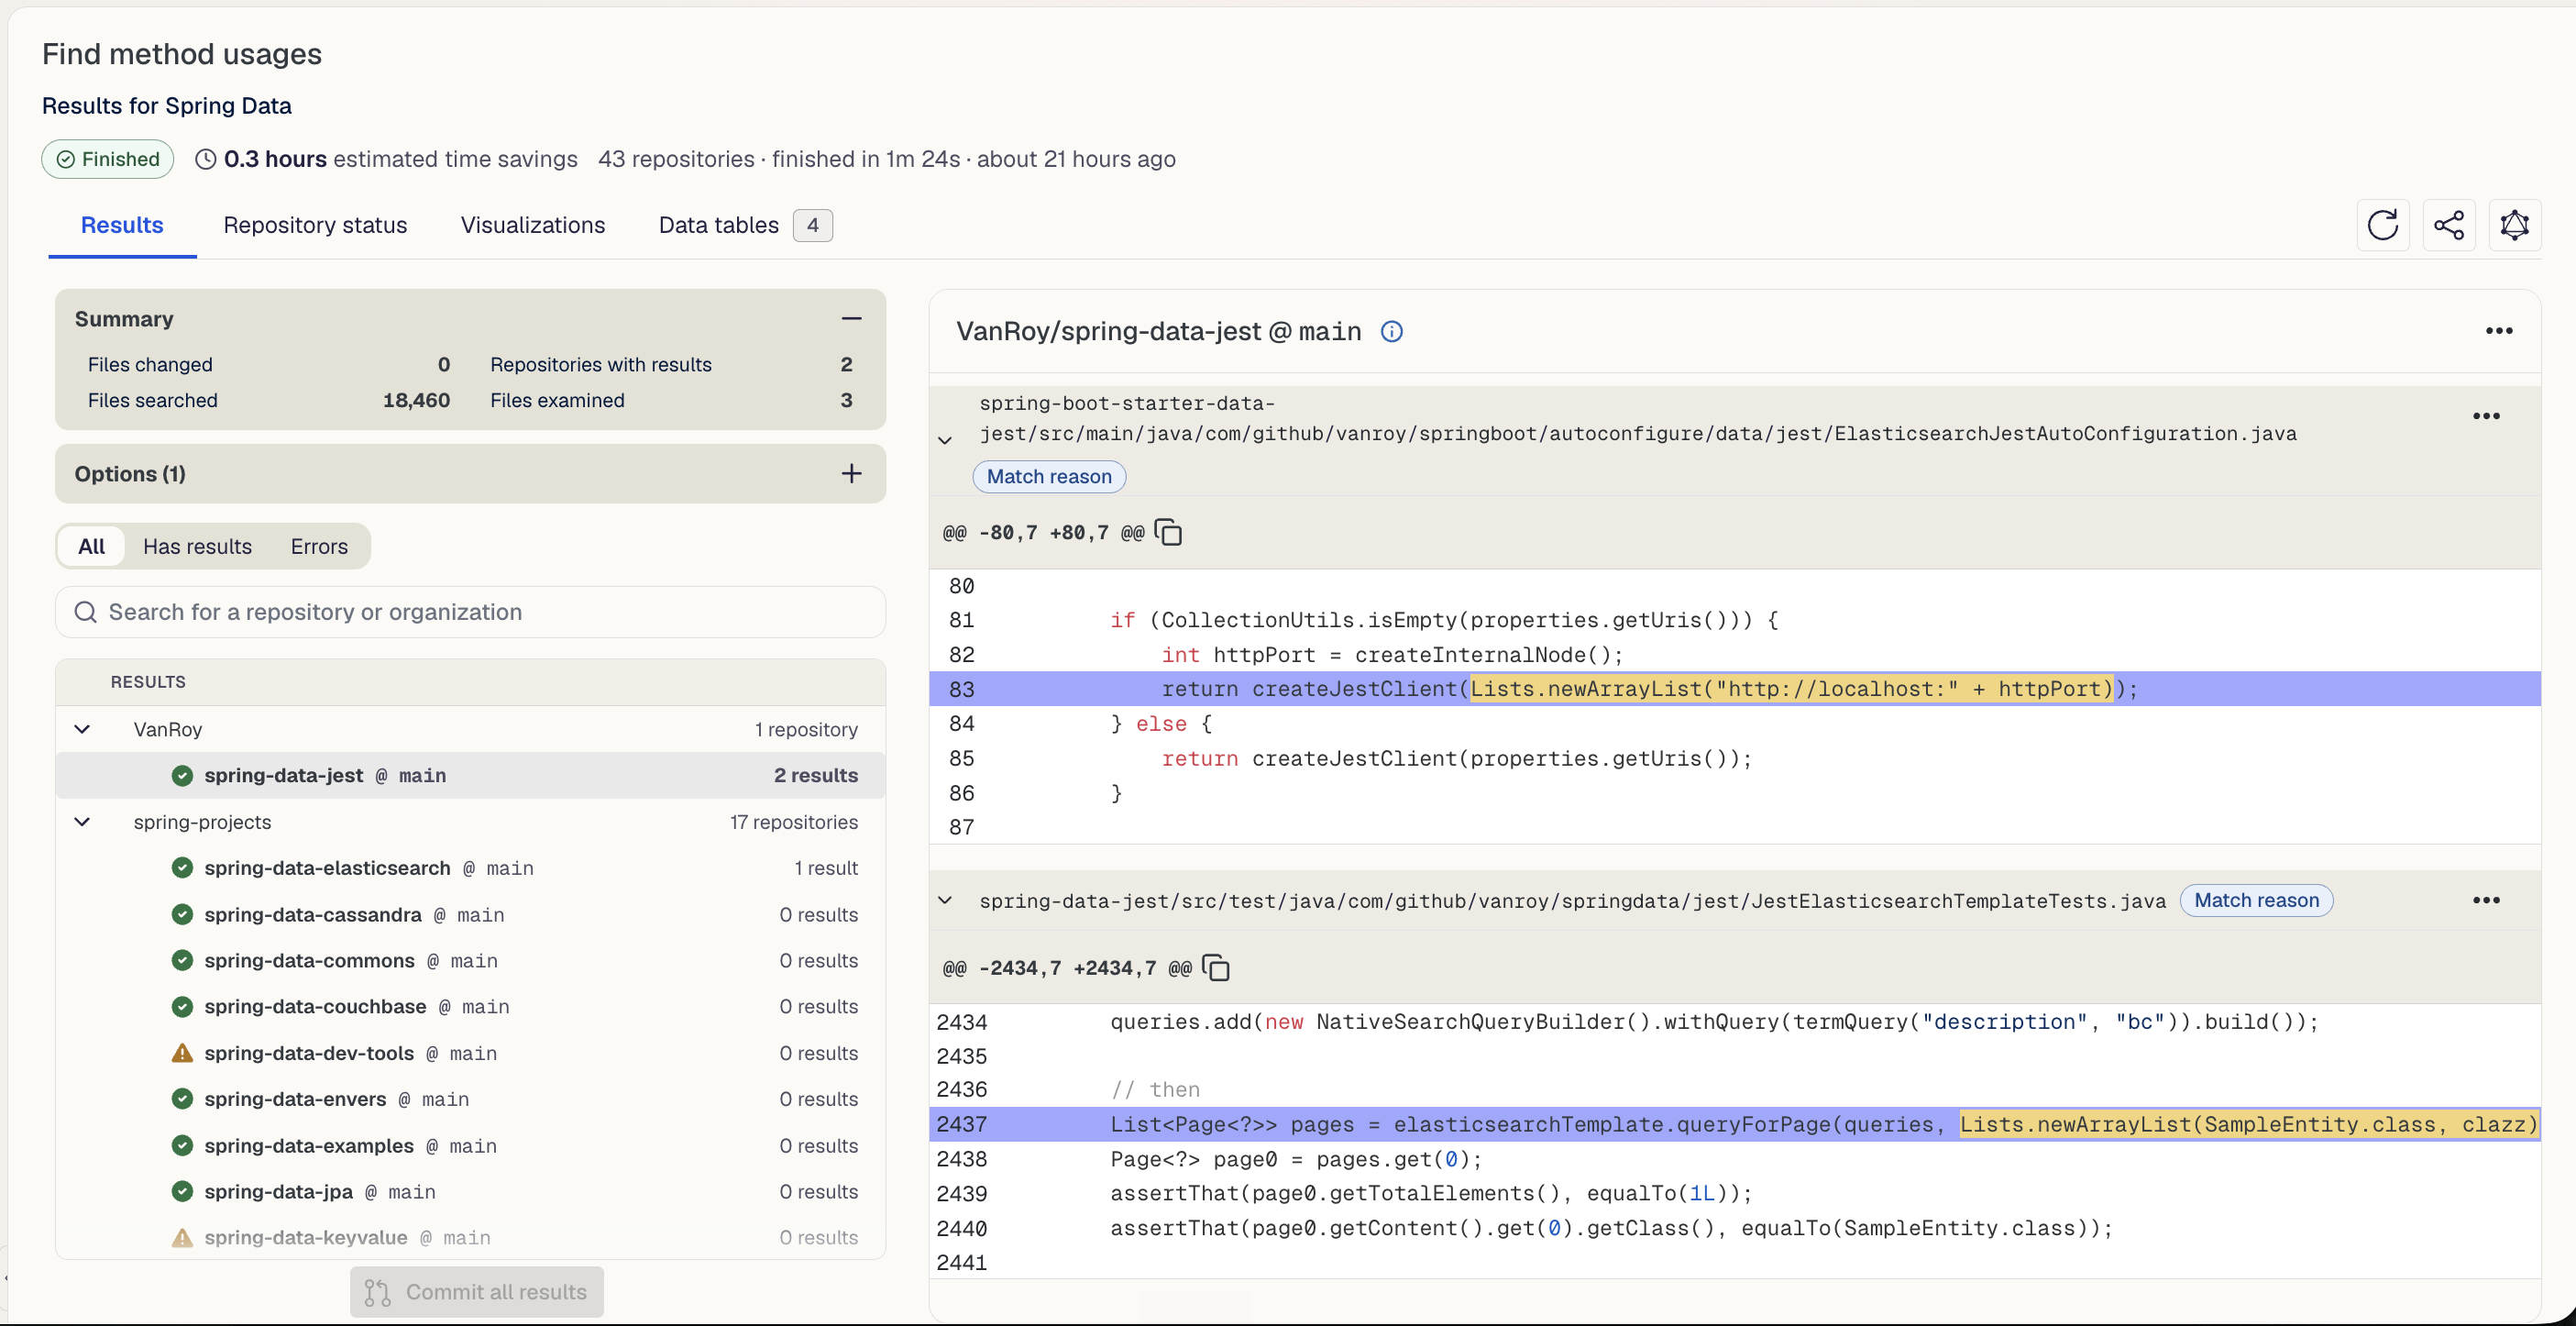Collapse the Summary panel with minus icon
This screenshot has width=2576, height=1326.
851,319
